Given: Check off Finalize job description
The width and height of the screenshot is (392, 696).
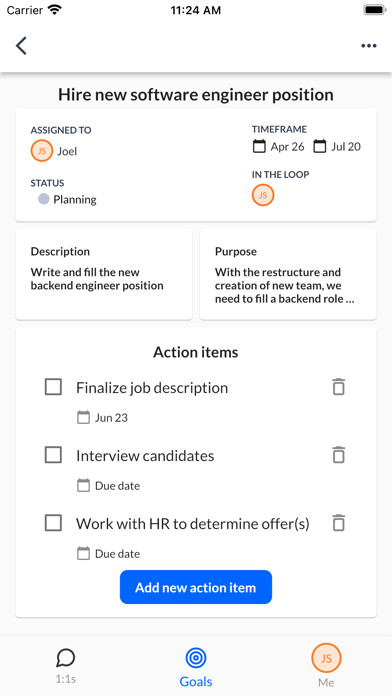Looking at the screenshot, I should [53, 387].
